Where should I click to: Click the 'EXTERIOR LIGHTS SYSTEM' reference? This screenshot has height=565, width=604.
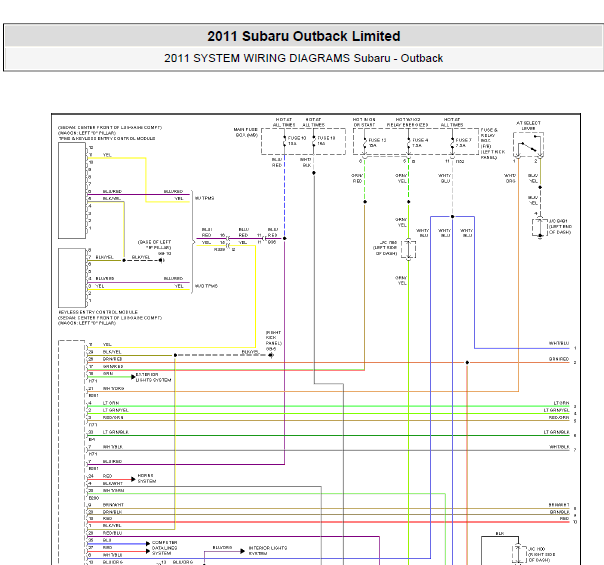point(153,377)
